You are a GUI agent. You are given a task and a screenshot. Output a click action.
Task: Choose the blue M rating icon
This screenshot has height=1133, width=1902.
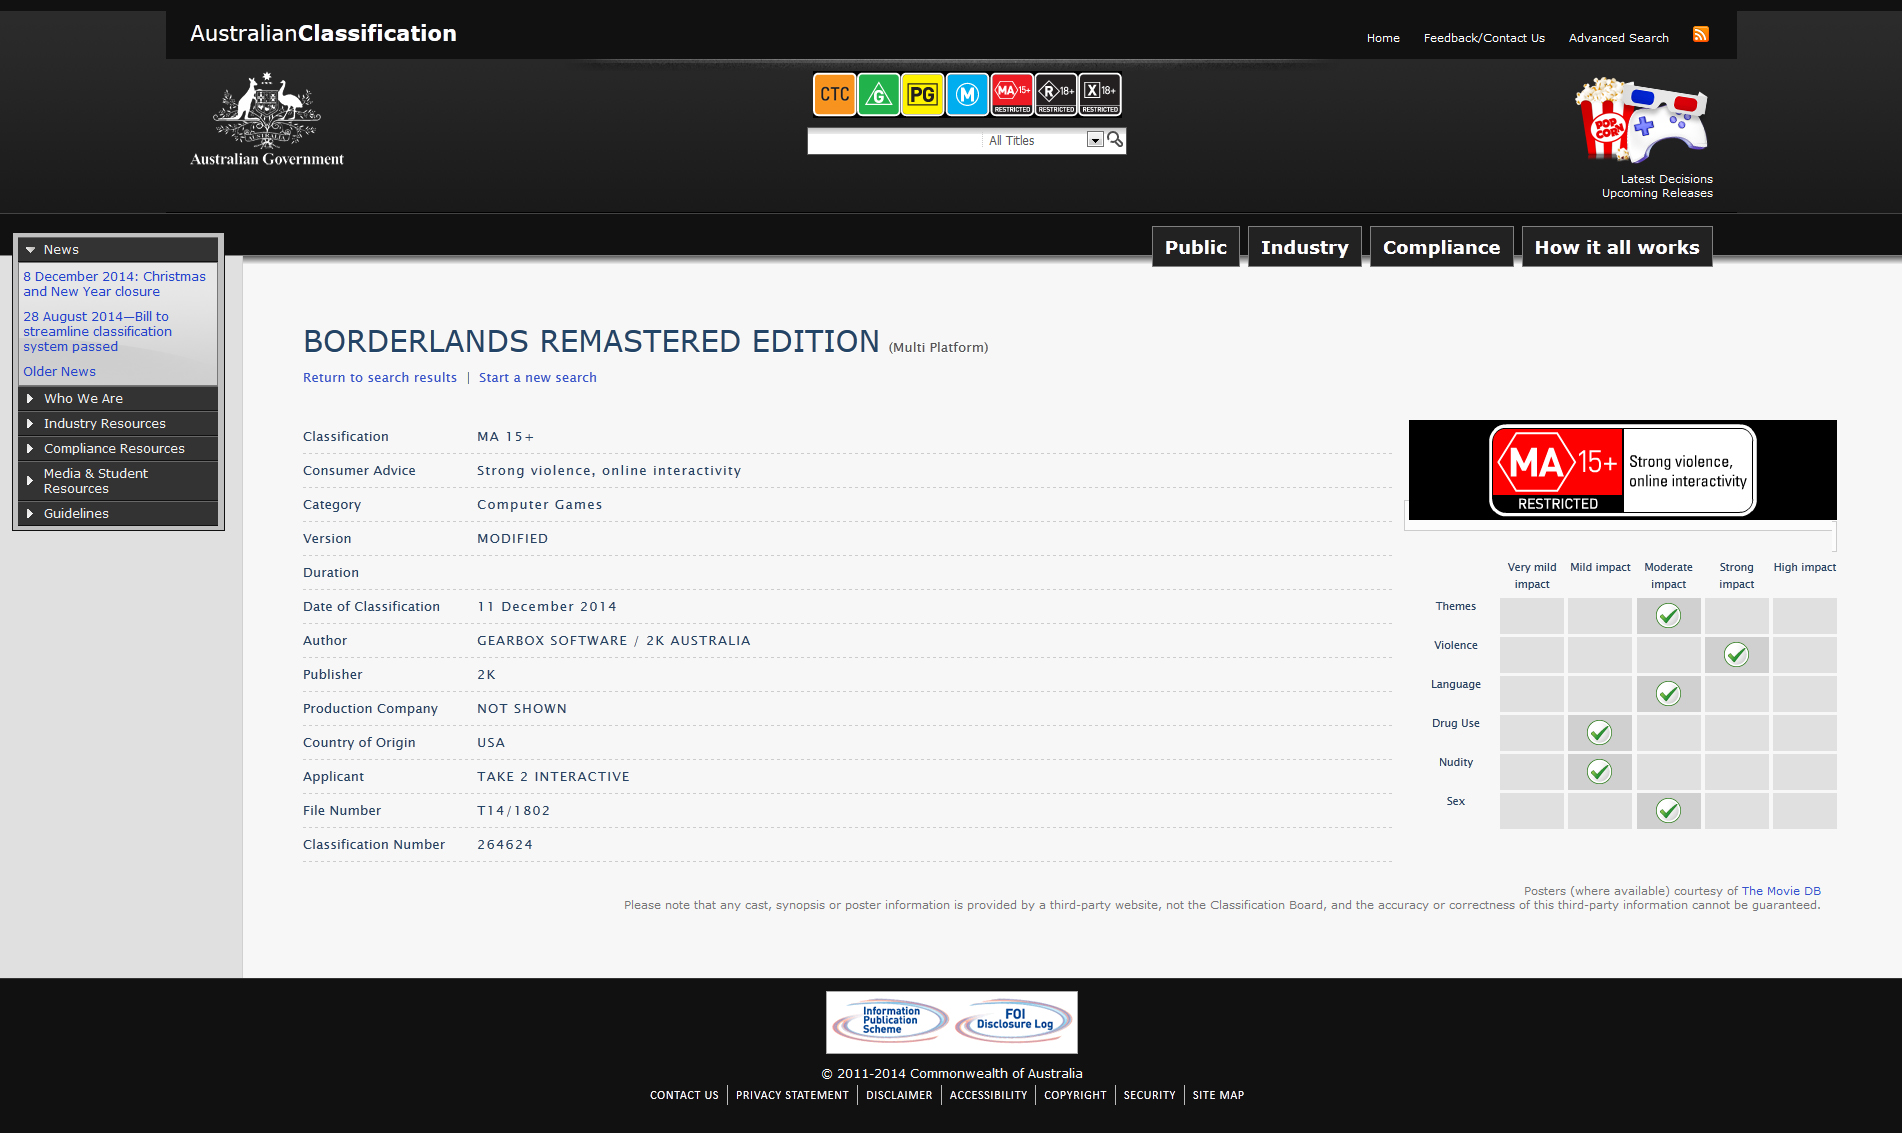click(966, 95)
